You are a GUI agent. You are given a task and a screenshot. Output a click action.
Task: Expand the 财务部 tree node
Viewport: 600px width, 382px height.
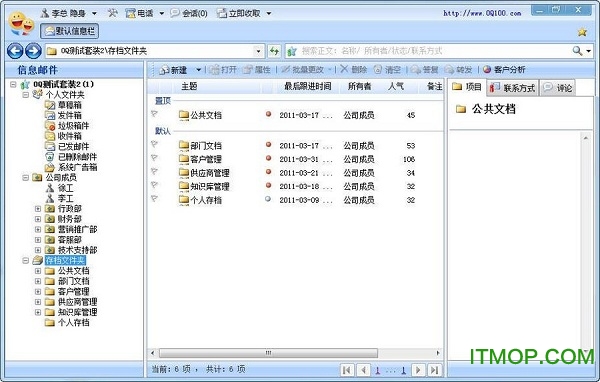coord(38,219)
